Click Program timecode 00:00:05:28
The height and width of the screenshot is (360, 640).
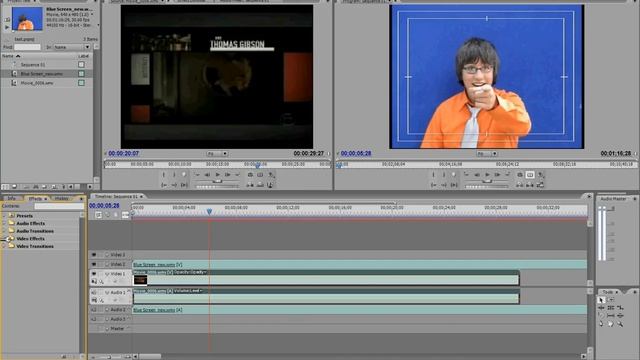tap(356, 153)
